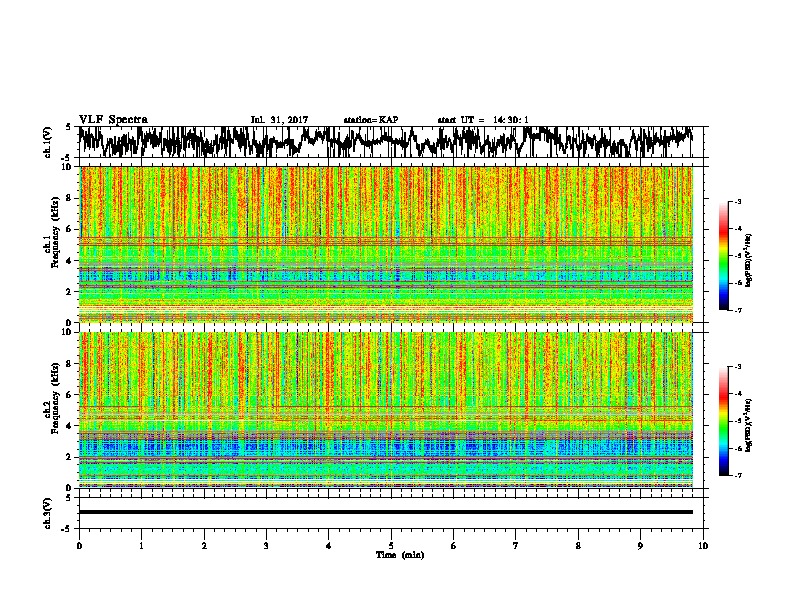Click time axis tick label 1

pos(141,546)
